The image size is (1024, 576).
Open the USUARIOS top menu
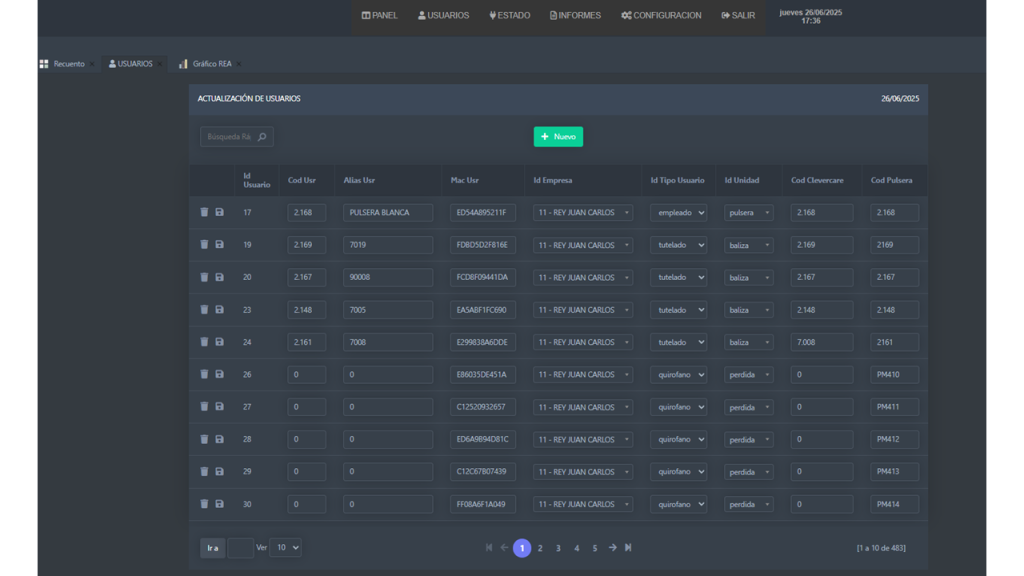[443, 15]
